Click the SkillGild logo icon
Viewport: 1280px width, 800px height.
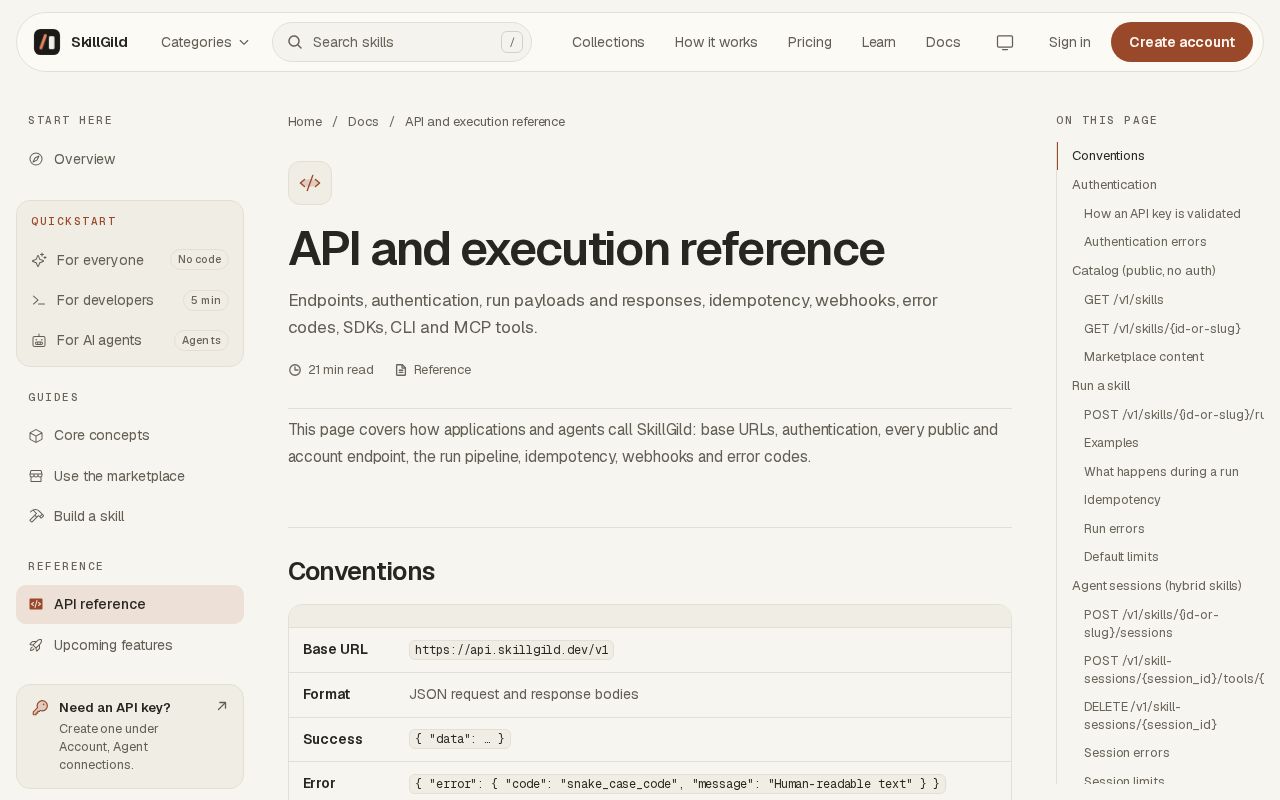(x=47, y=42)
